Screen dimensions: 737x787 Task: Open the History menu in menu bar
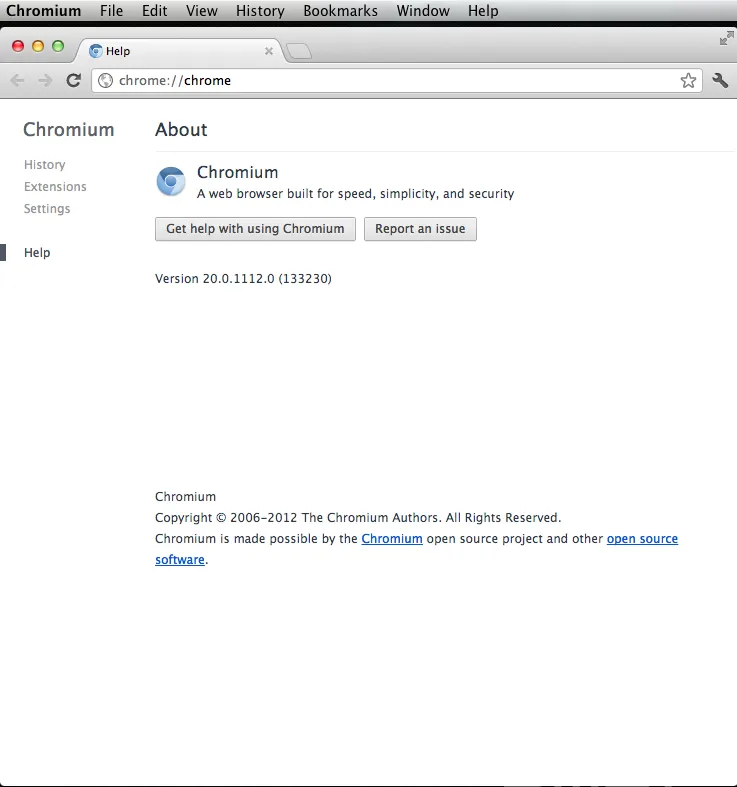click(260, 11)
